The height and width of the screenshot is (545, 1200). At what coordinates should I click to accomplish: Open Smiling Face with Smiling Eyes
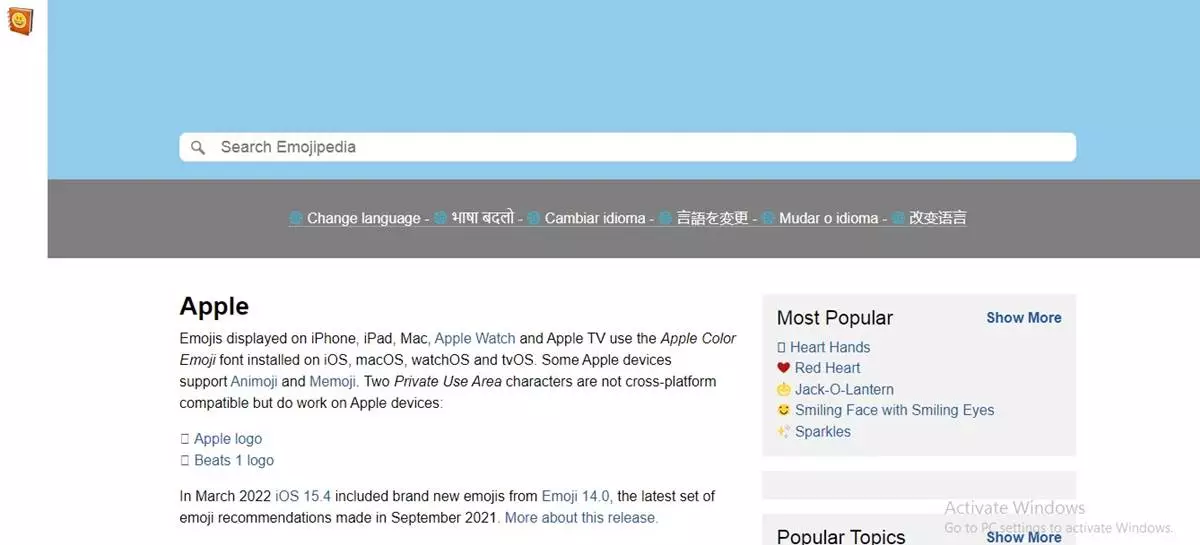click(x=895, y=410)
